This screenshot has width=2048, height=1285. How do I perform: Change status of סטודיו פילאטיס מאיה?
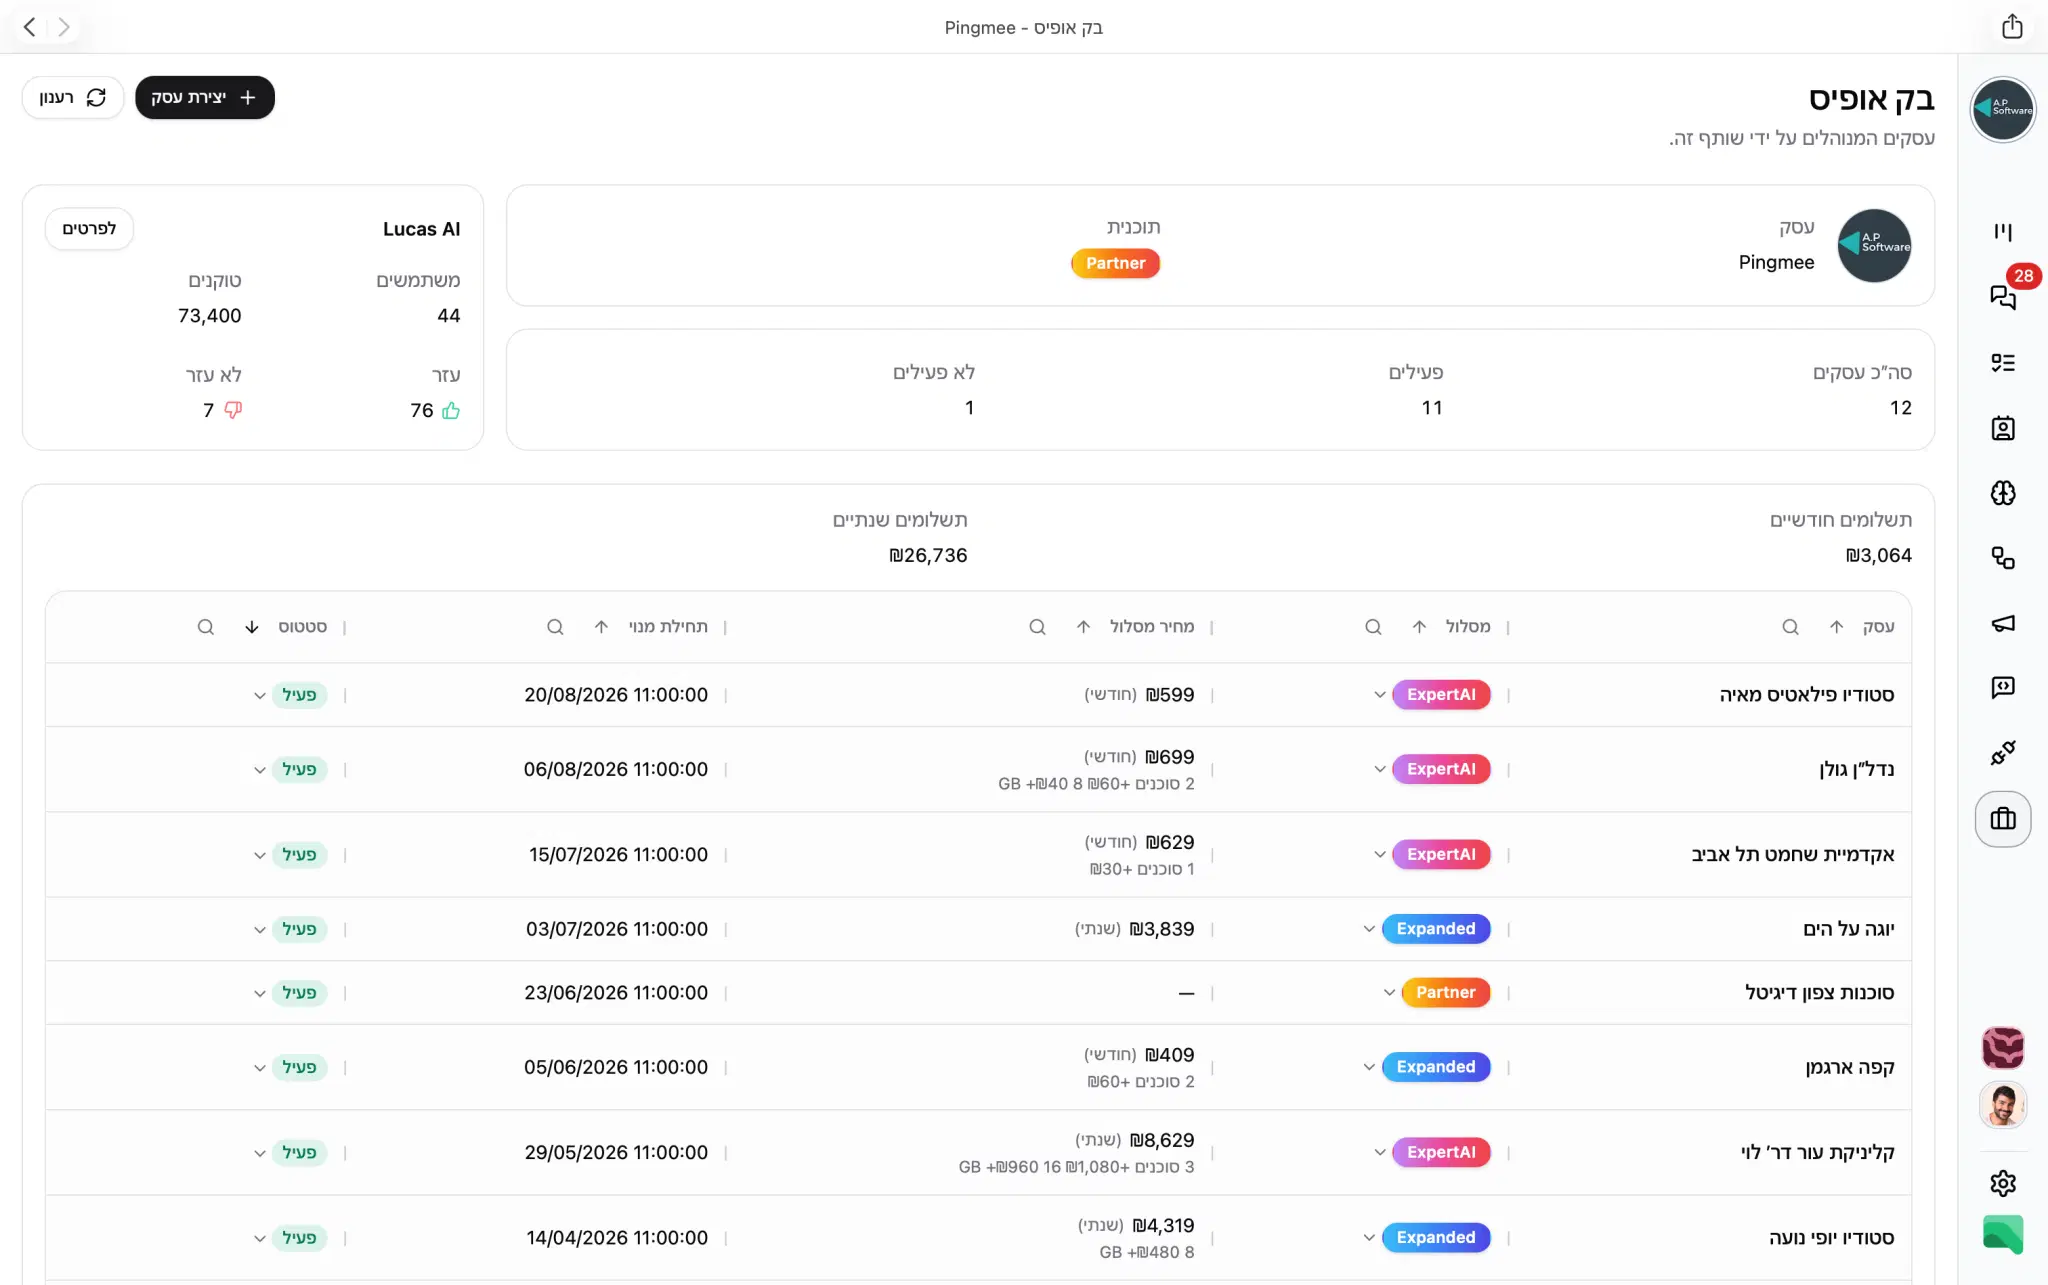click(x=289, y=695)
